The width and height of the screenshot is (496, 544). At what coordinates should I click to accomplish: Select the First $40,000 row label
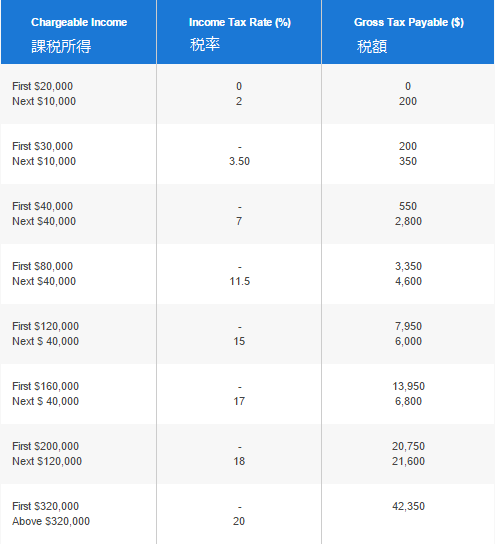42,206
